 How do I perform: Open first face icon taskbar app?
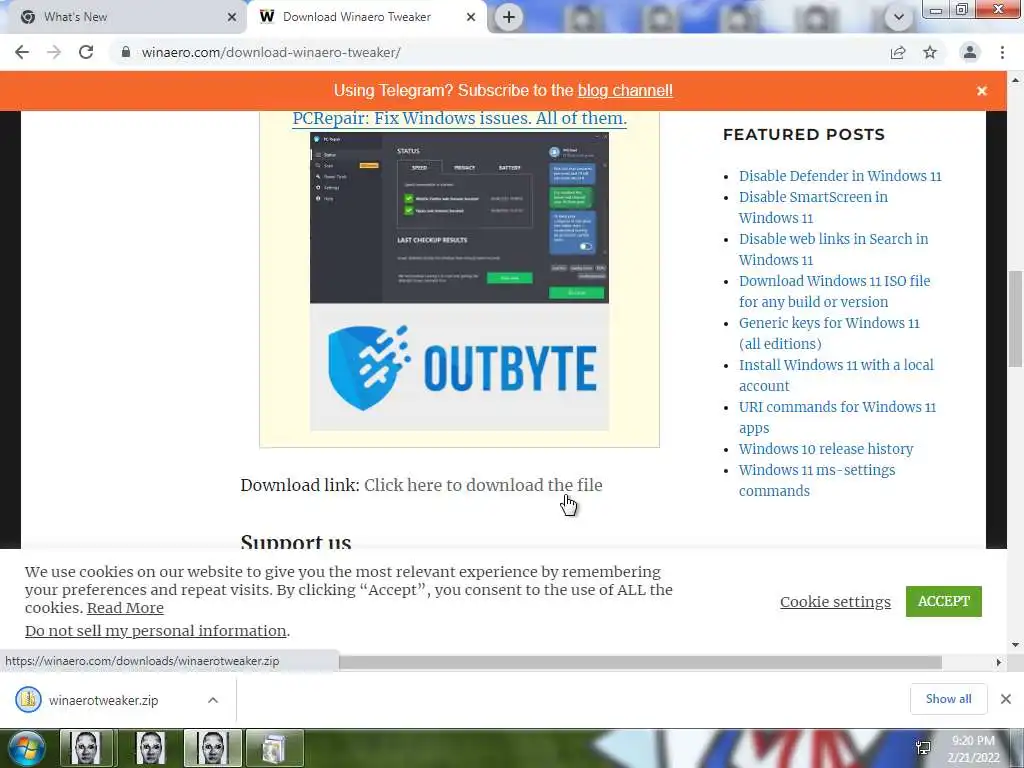[x=87, y=748]
